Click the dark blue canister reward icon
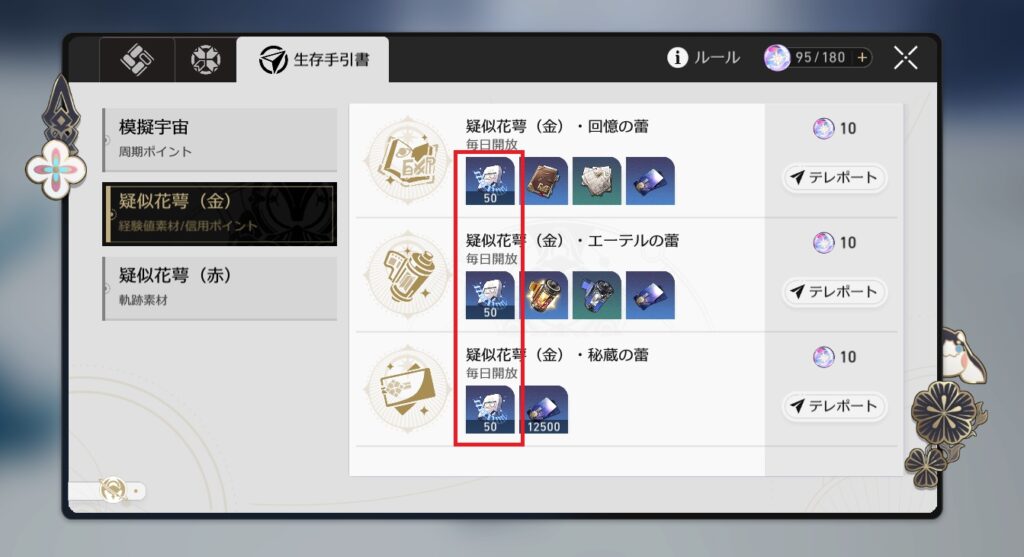The width and height of the screenshot is (1024, 557). coord(597,295)
